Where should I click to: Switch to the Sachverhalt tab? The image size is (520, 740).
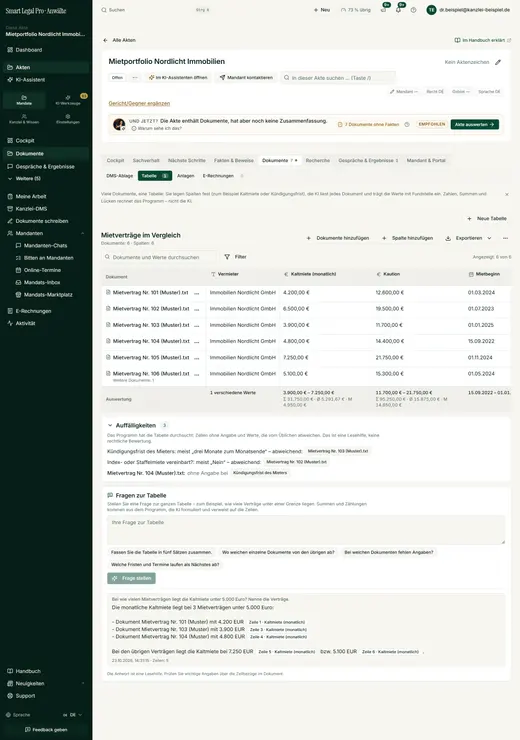coord(146,160)
